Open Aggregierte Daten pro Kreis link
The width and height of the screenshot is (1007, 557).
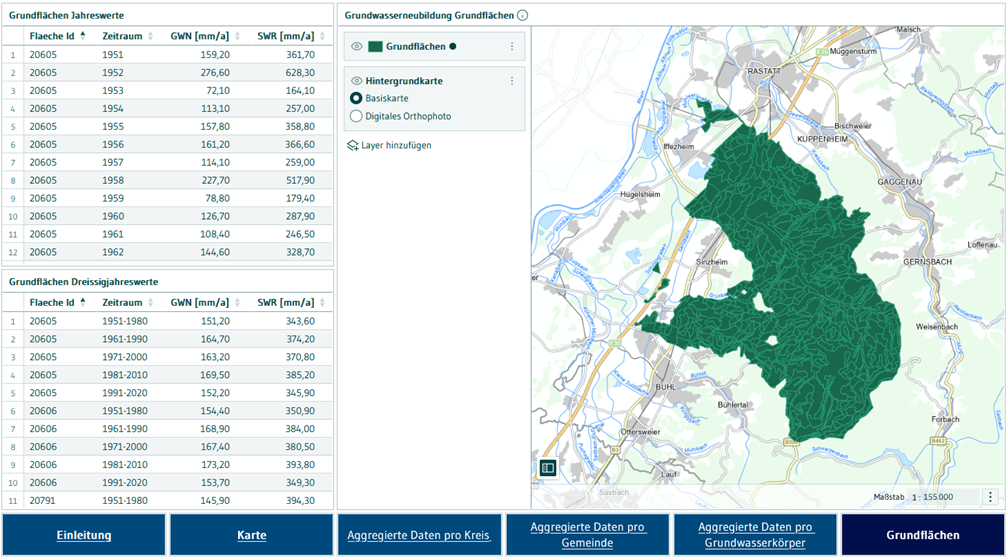point(419,535)
